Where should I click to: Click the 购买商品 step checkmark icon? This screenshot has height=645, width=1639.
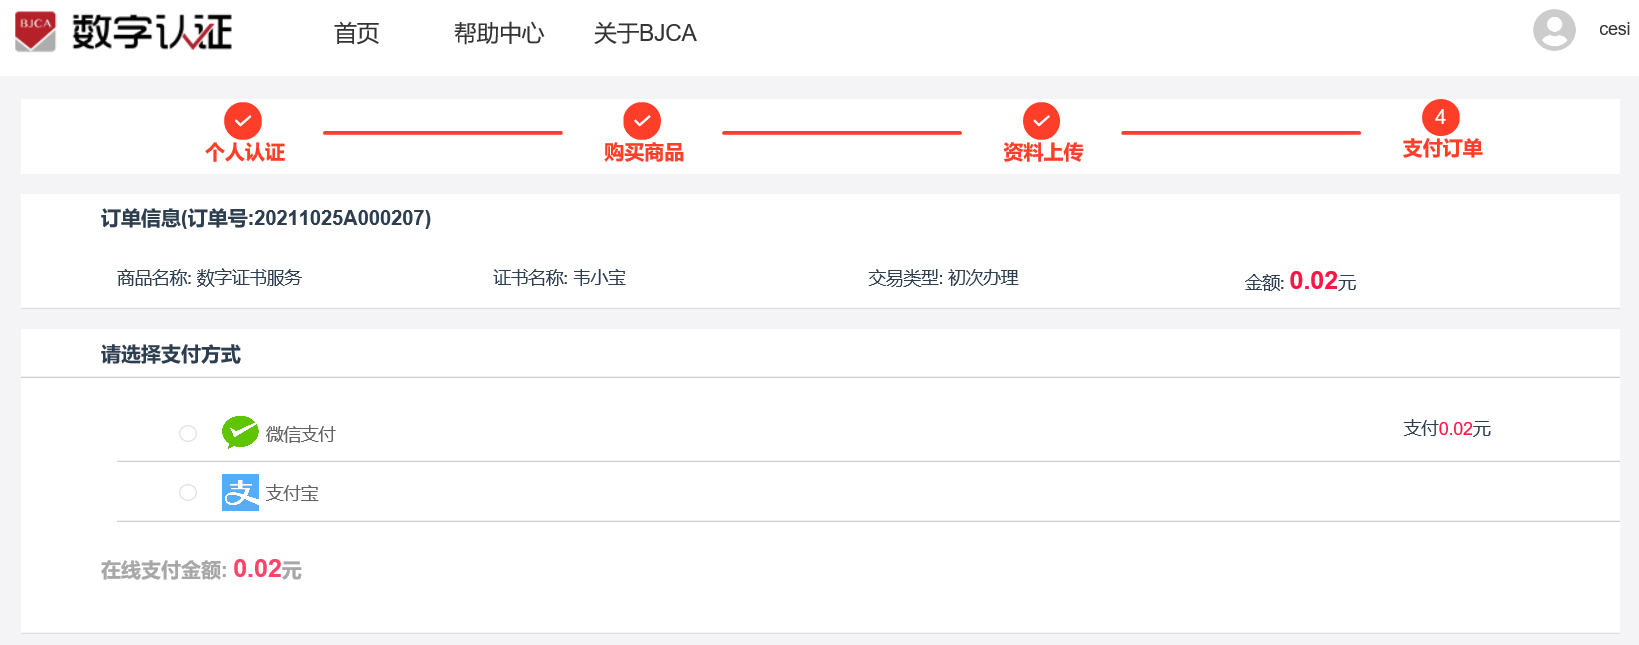642,121
